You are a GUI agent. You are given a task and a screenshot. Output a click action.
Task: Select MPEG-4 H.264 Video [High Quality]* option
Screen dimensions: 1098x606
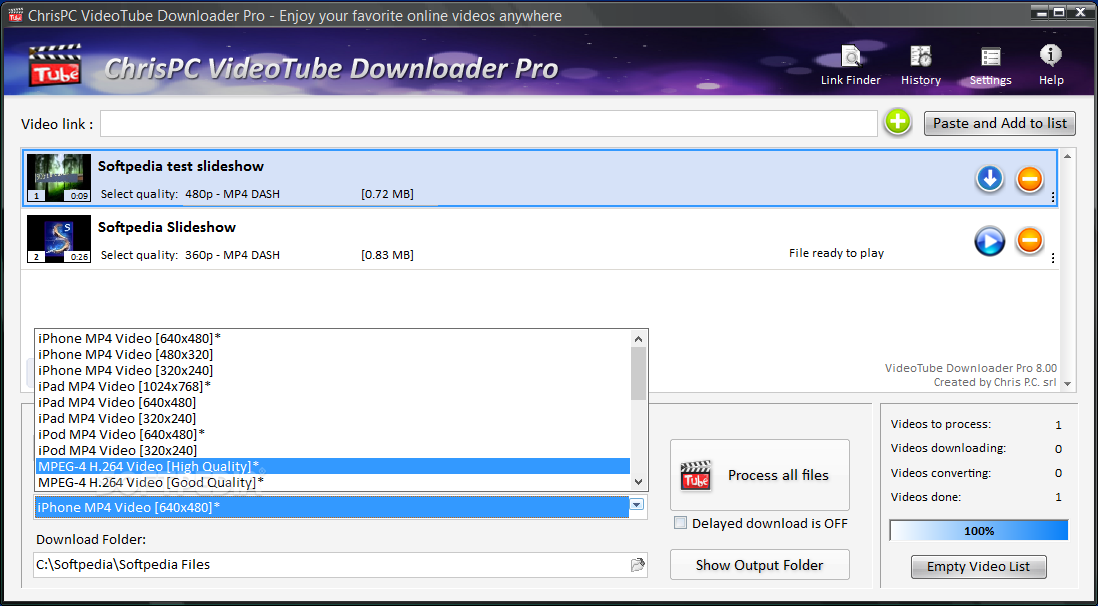pyautogui.click(x=333, y=467)
